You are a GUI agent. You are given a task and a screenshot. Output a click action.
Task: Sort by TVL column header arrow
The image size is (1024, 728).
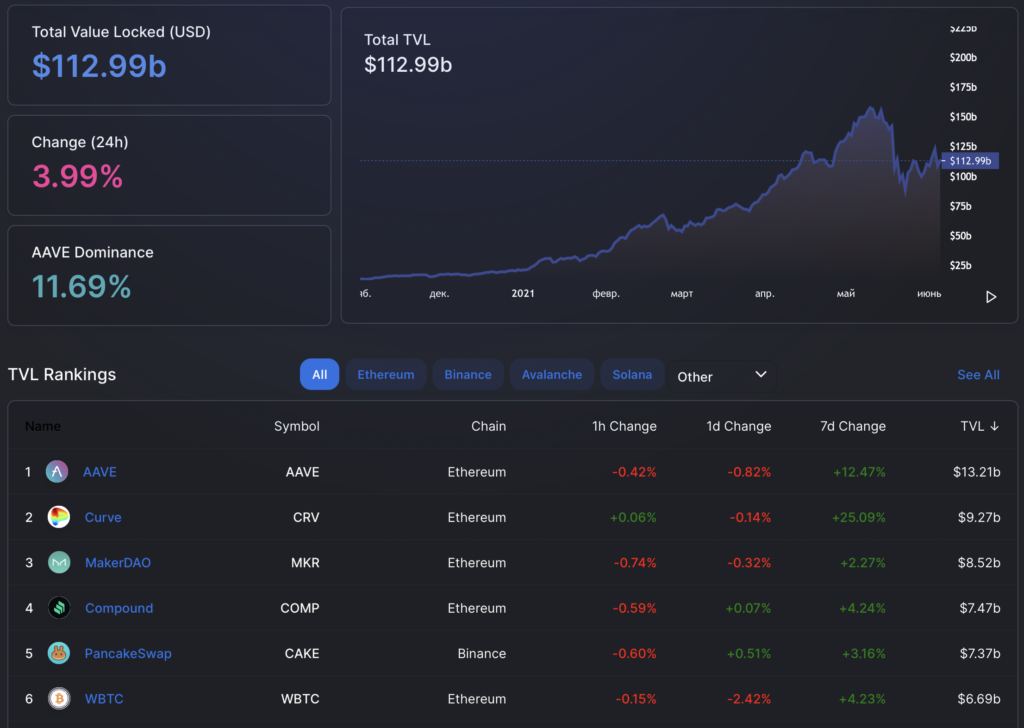coord(994,426)
